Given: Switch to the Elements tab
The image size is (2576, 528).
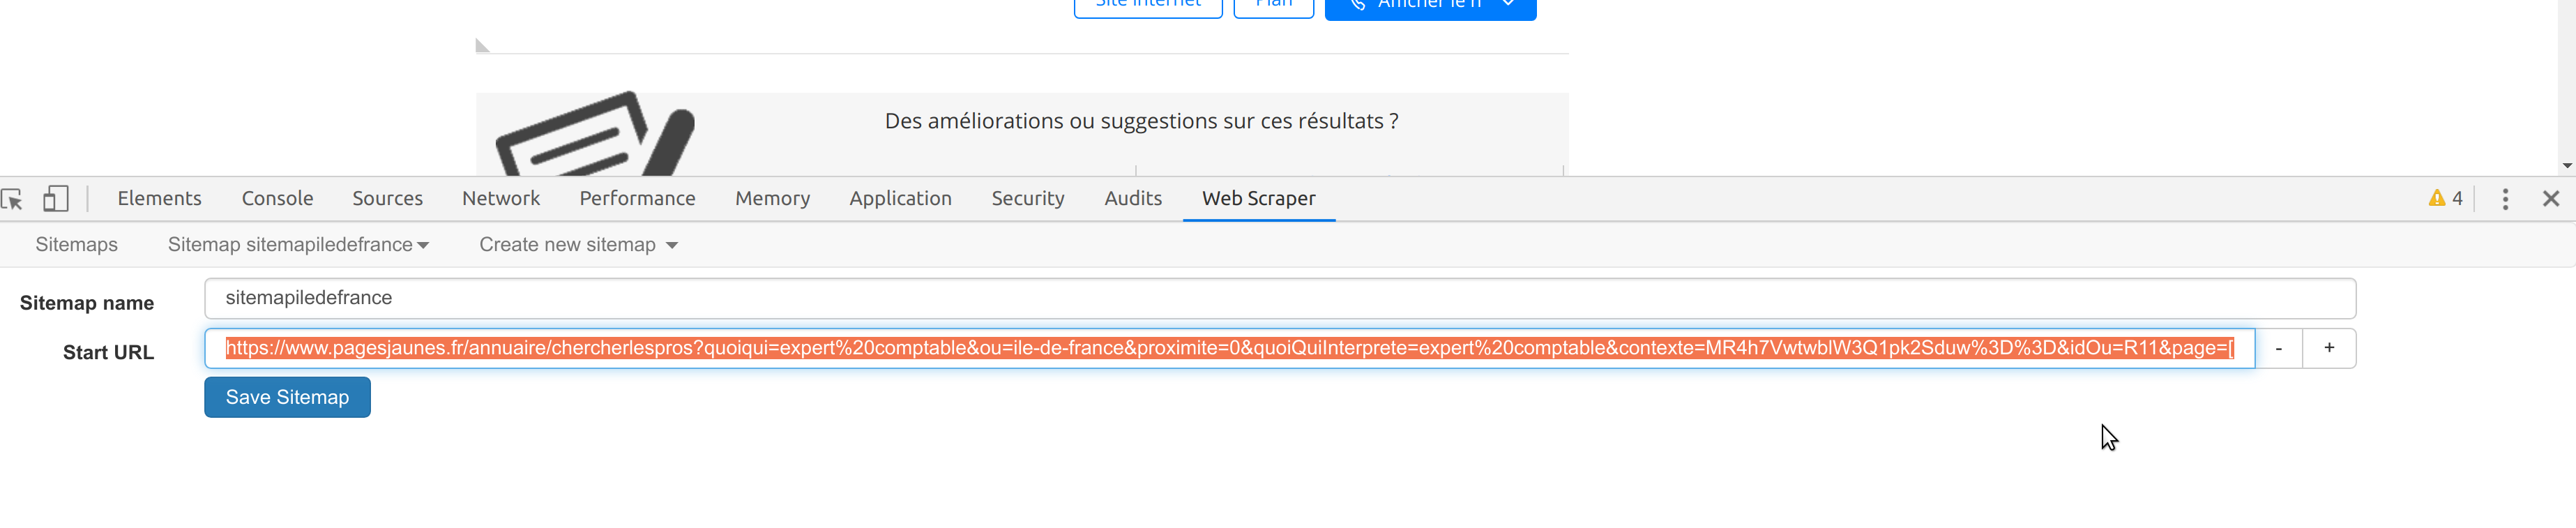Looking at the screenshot, I should [x=159, y=199].
